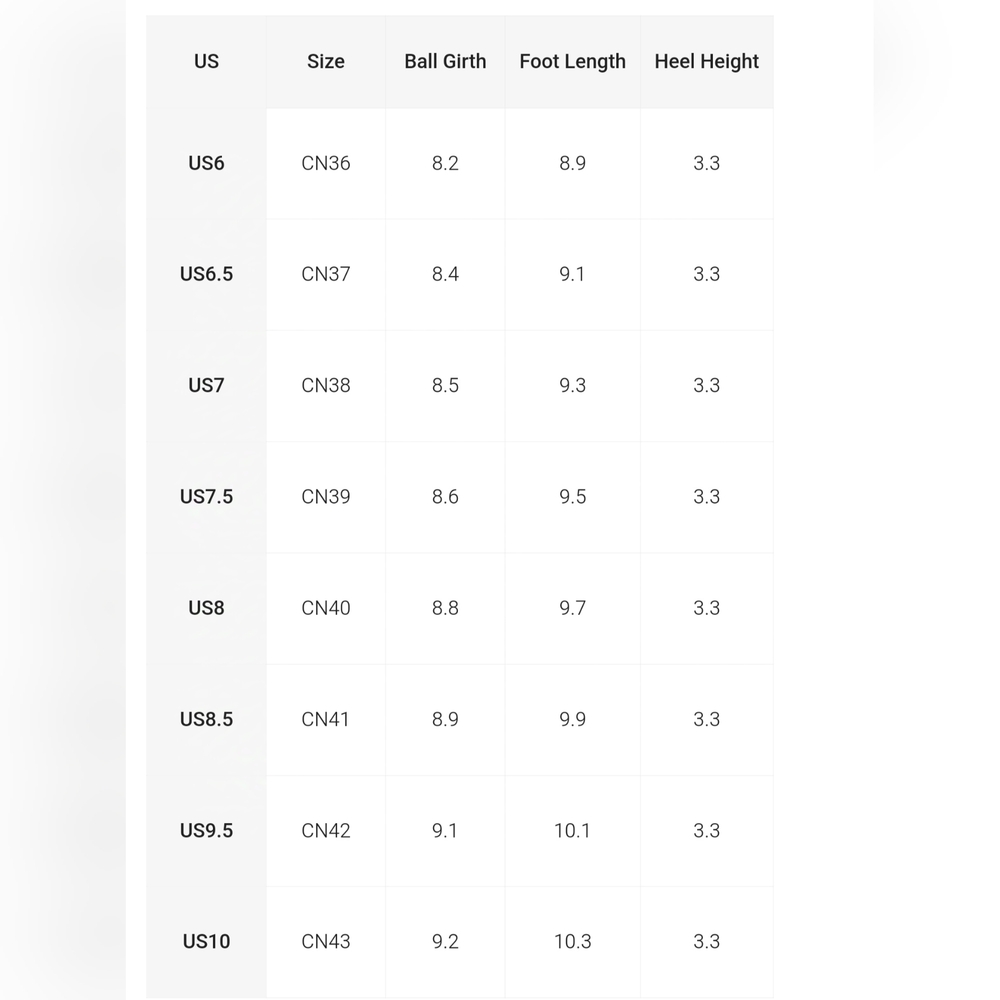Select the Foot Length header cell

point(572,61)
